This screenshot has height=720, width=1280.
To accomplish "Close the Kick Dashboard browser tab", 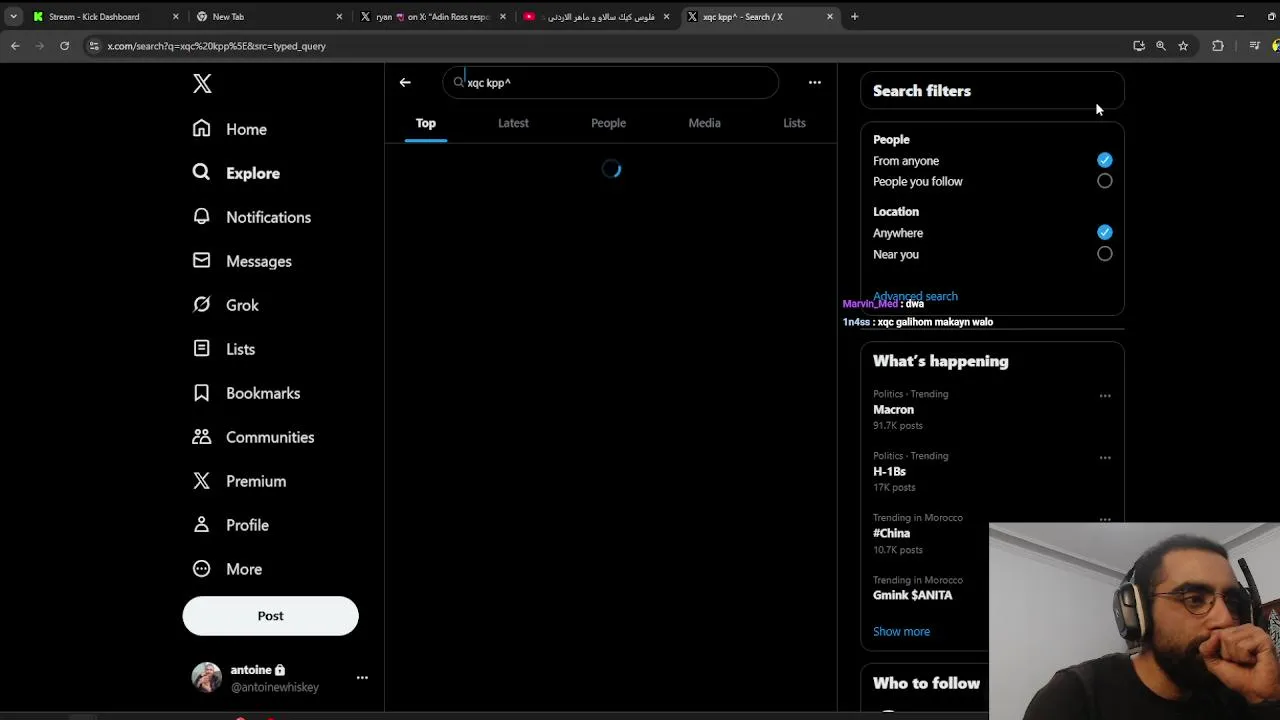I will 175,16.
